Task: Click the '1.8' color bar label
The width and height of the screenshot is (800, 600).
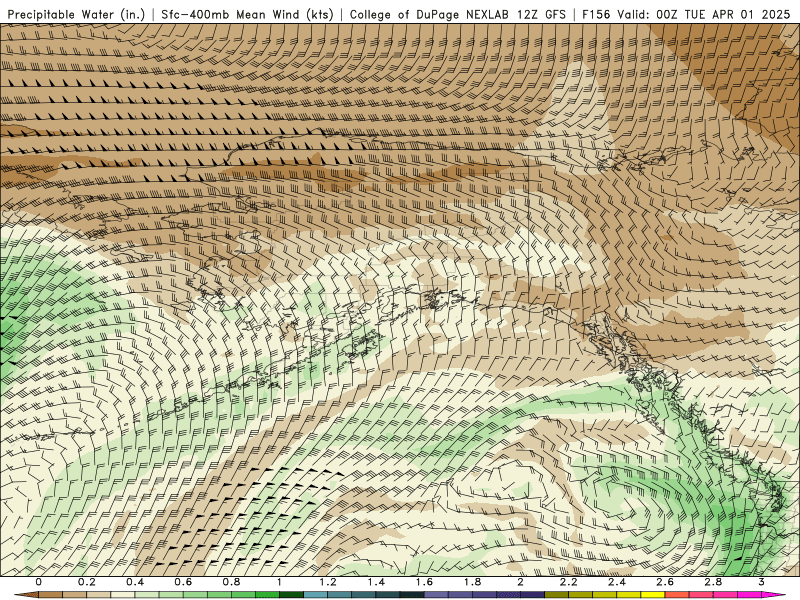Action: tap(472, 582)
